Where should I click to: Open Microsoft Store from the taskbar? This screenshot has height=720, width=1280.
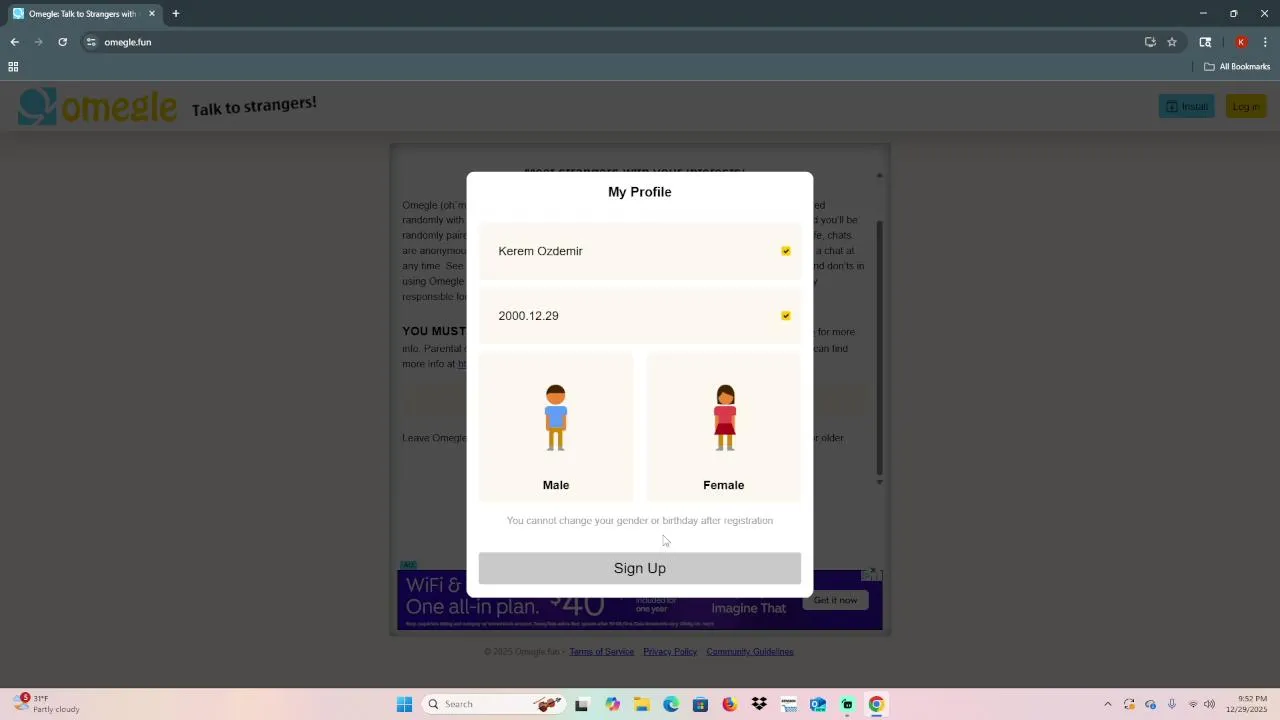(700, 704)
